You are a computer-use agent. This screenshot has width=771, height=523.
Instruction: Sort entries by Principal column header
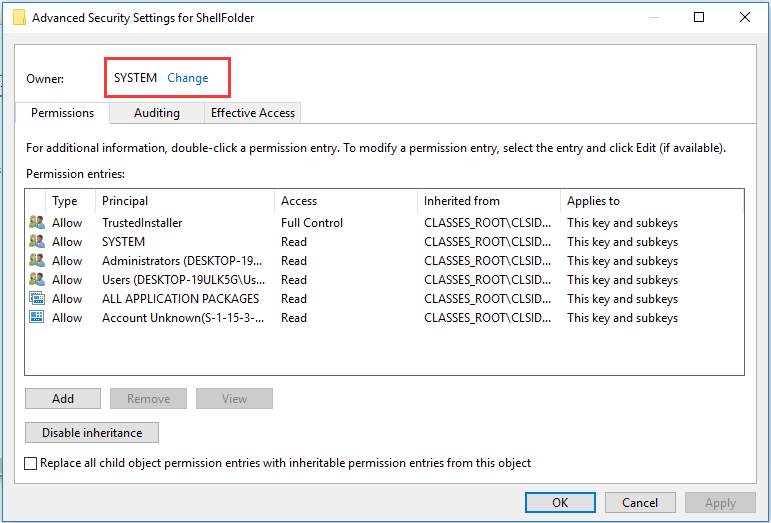185,201
